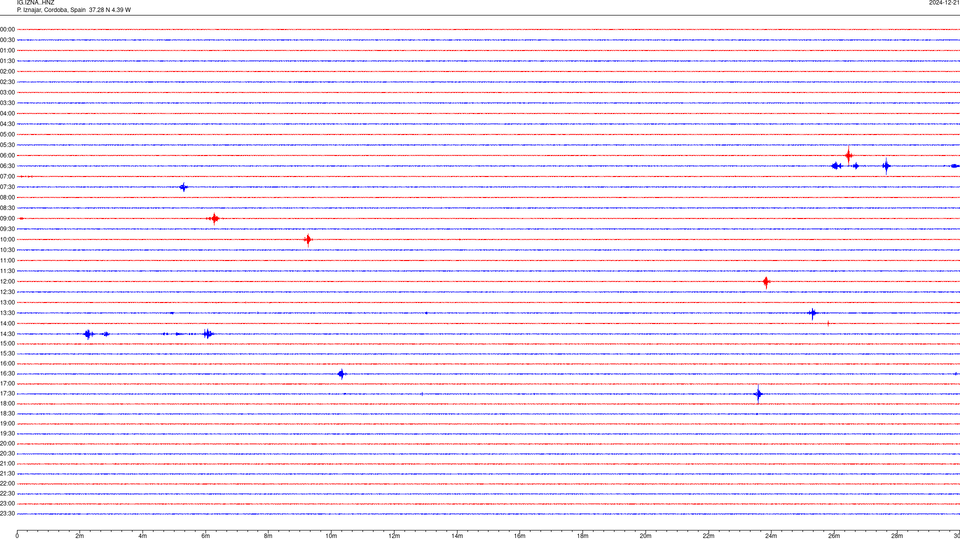The height and width of the screenshot is (540, 960).
Task: Select the 00:30 trace time label
Action: [x=7, y=40]
